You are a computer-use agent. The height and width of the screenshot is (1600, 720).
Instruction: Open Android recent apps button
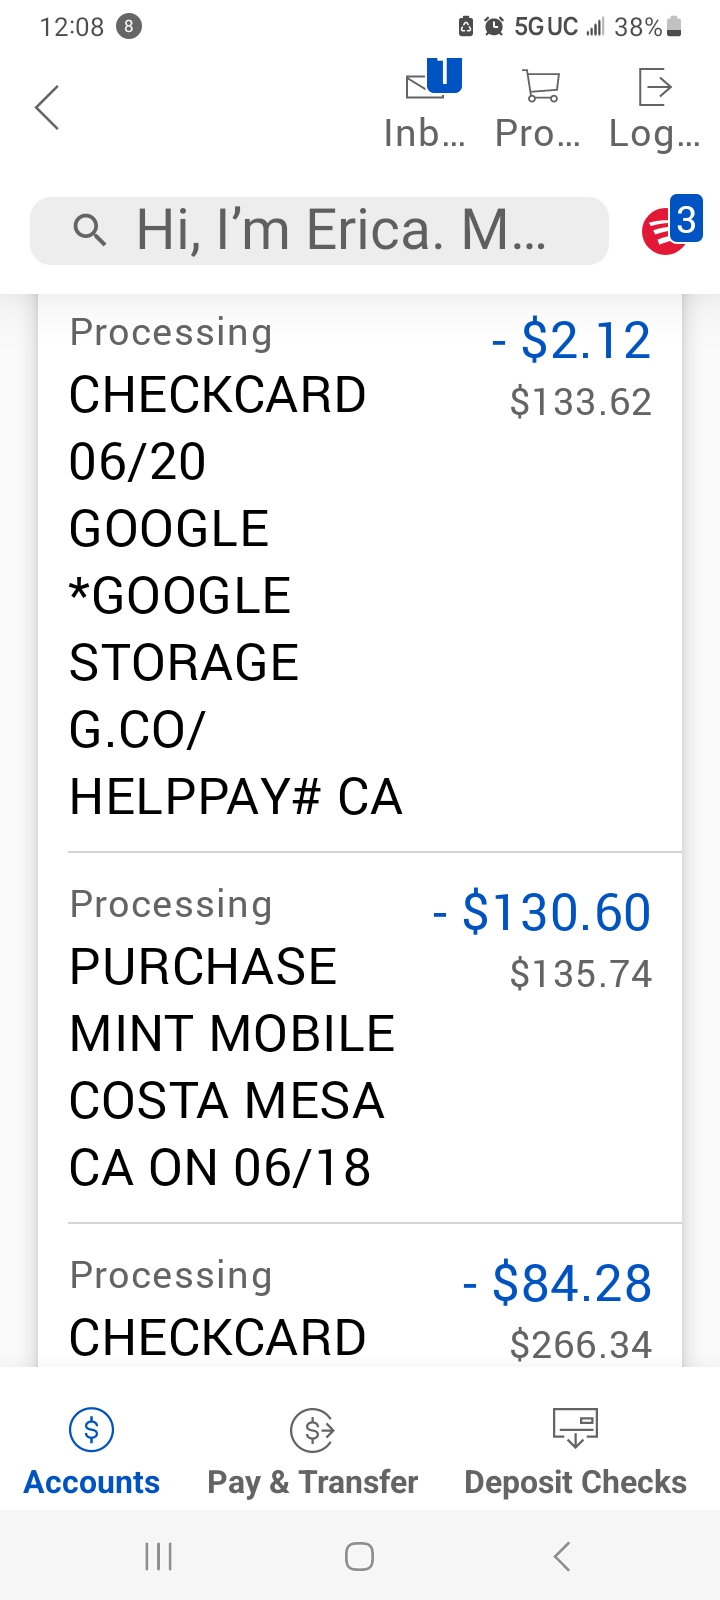(158, 1556)
